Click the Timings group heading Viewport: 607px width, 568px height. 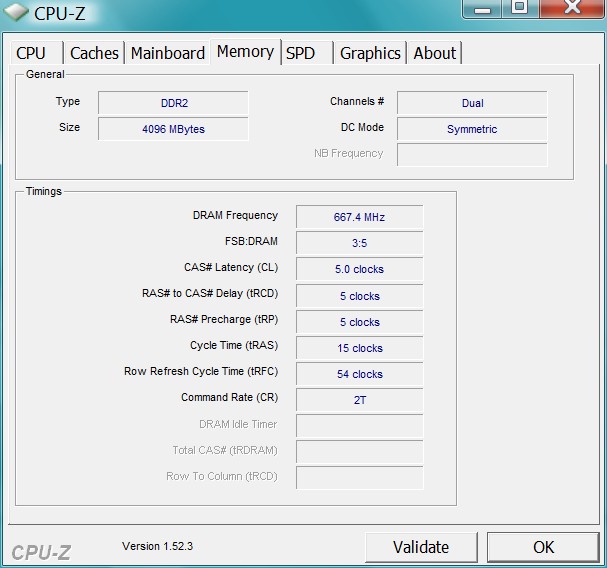pos(44,191)
